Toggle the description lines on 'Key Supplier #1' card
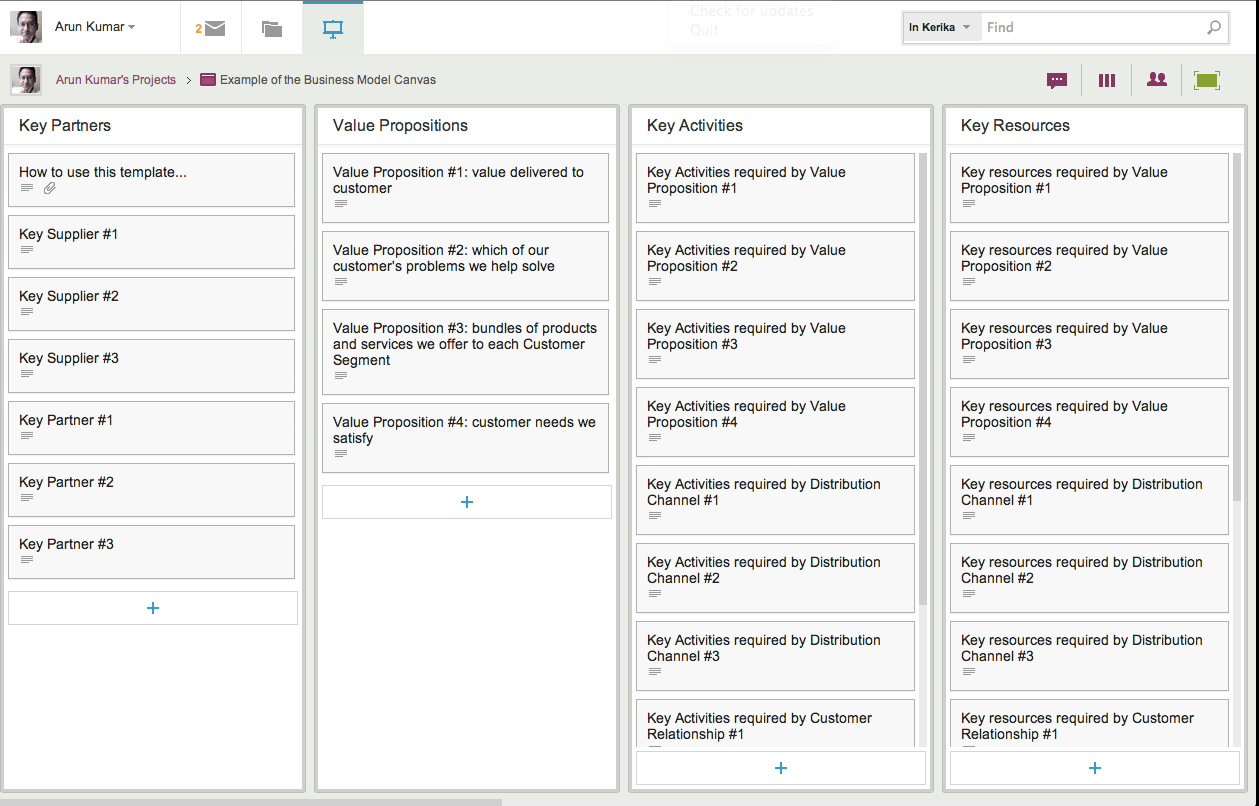 [27, 251]
